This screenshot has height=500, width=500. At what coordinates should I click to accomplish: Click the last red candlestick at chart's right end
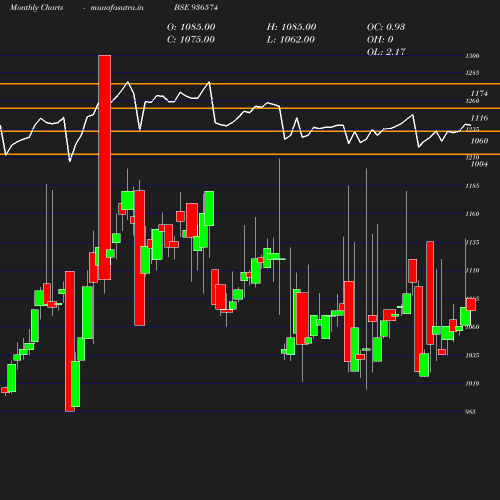click(x=471, y=305)
